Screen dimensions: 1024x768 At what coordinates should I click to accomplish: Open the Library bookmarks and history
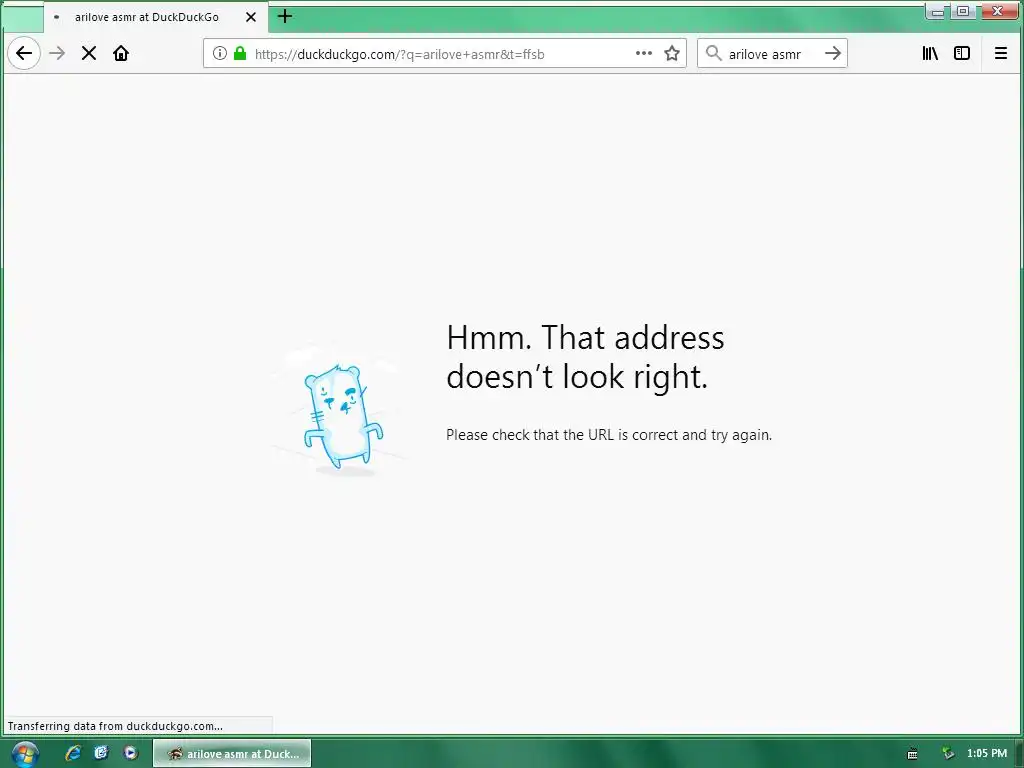pyautogui.click(x=930, y=54)
